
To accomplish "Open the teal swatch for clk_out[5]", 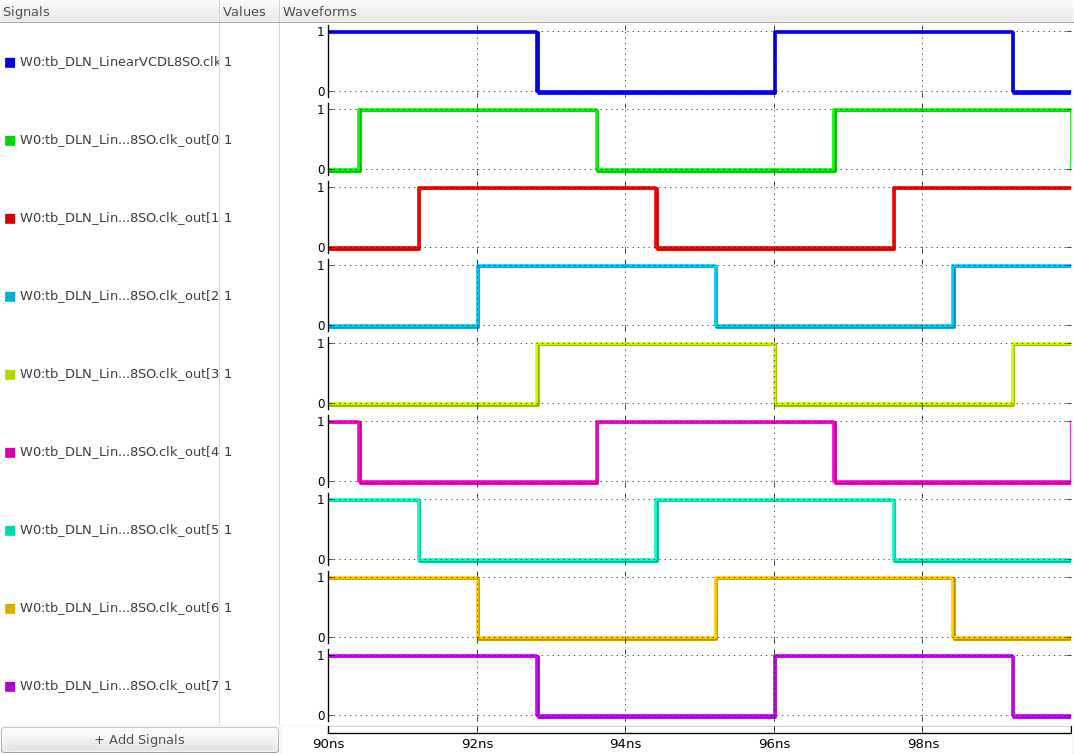I will point(10,530).
